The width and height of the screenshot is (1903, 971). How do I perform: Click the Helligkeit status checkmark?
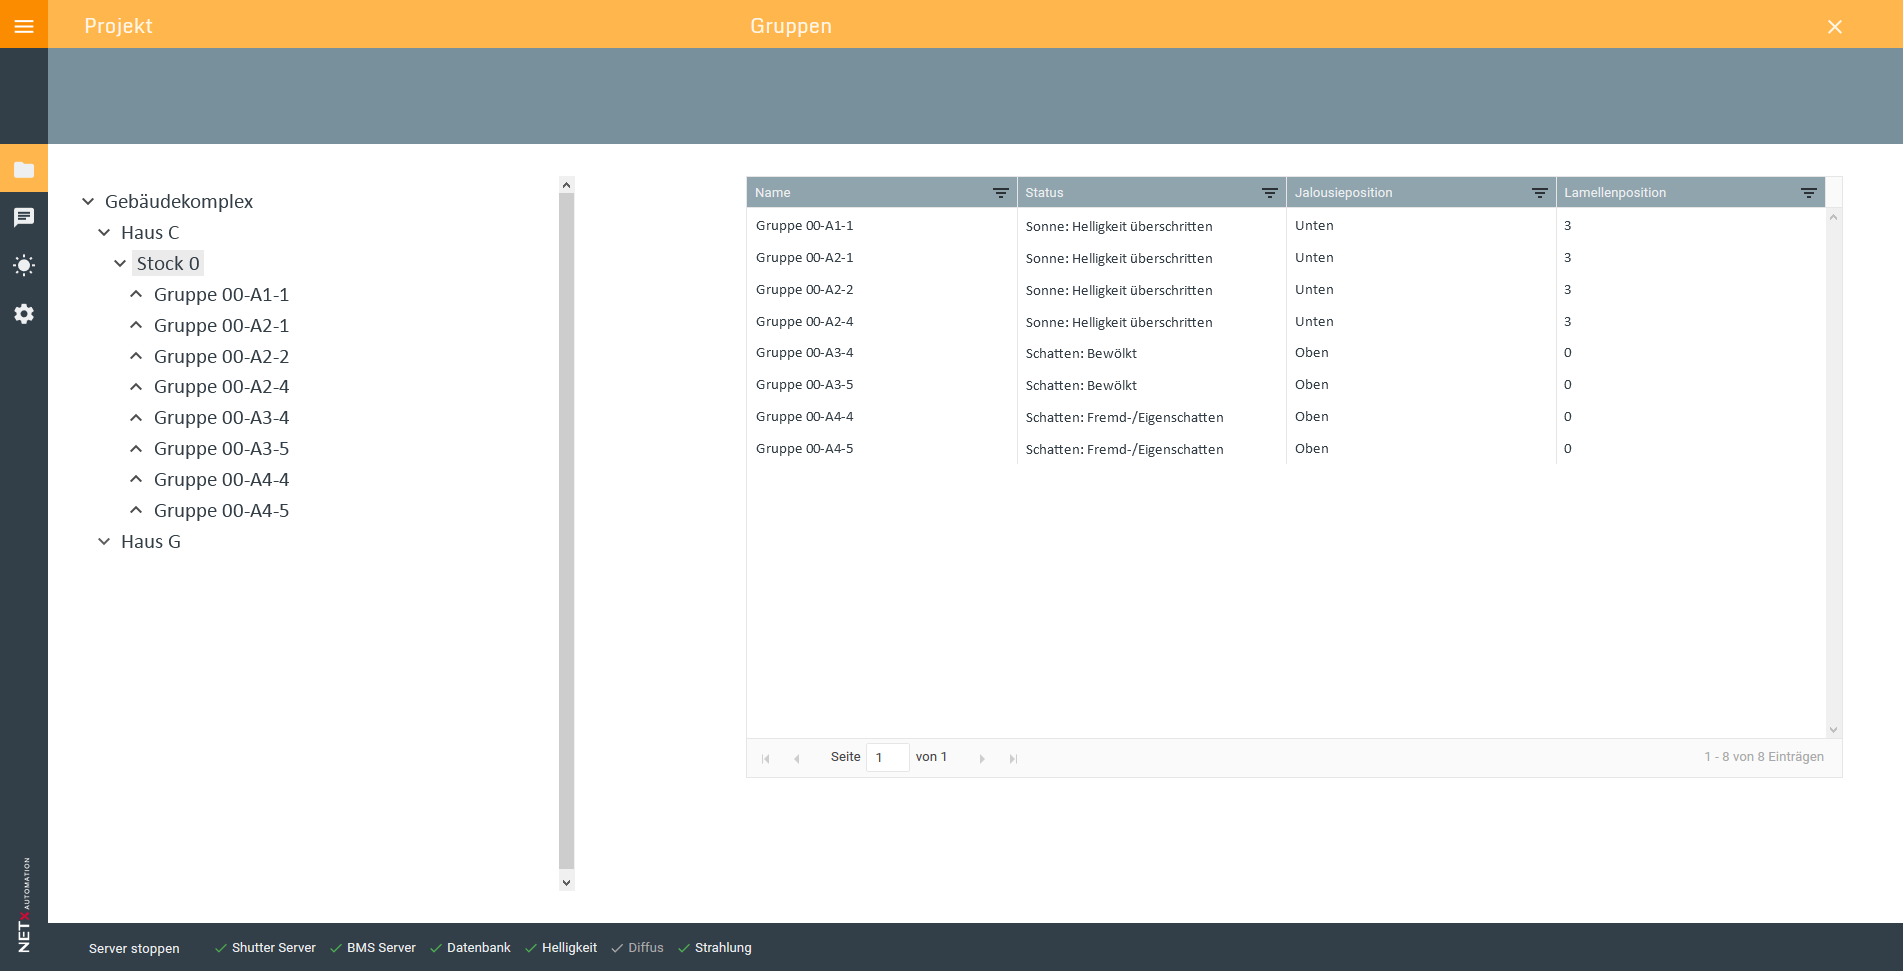click(x=531, y=948)
